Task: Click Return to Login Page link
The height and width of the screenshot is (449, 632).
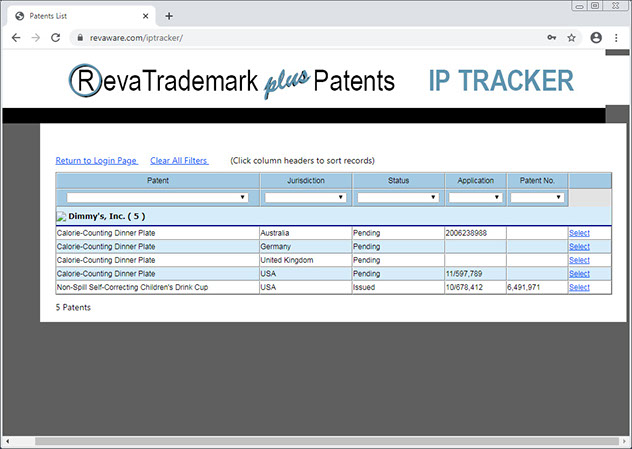Action: (96, 160)
